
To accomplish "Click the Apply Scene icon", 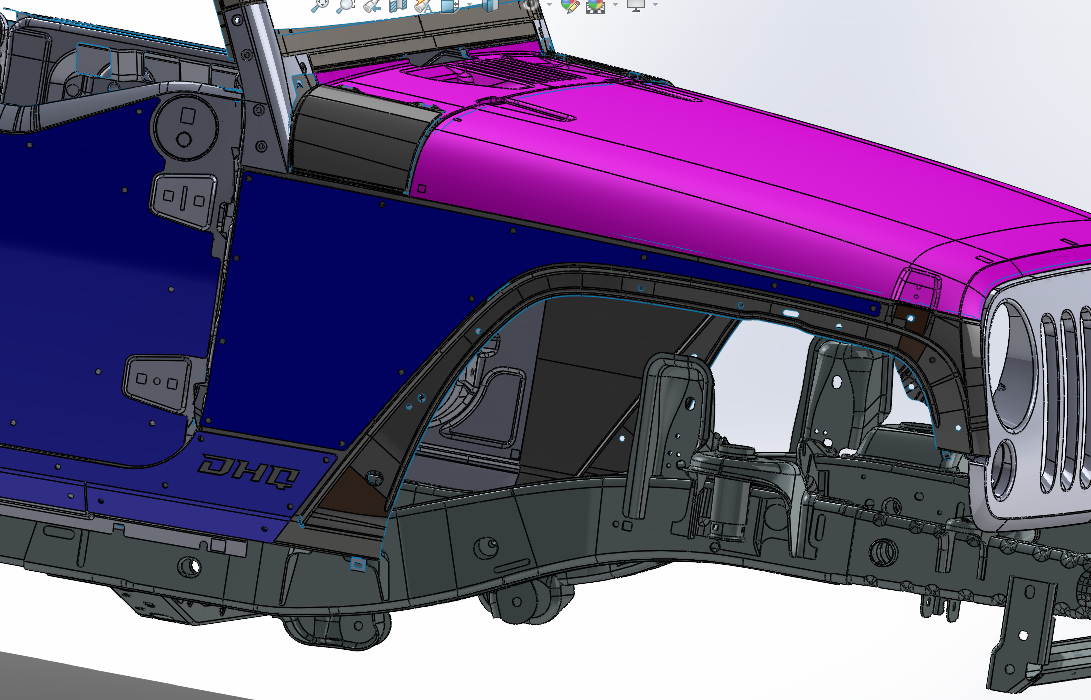I will [595, 5].
